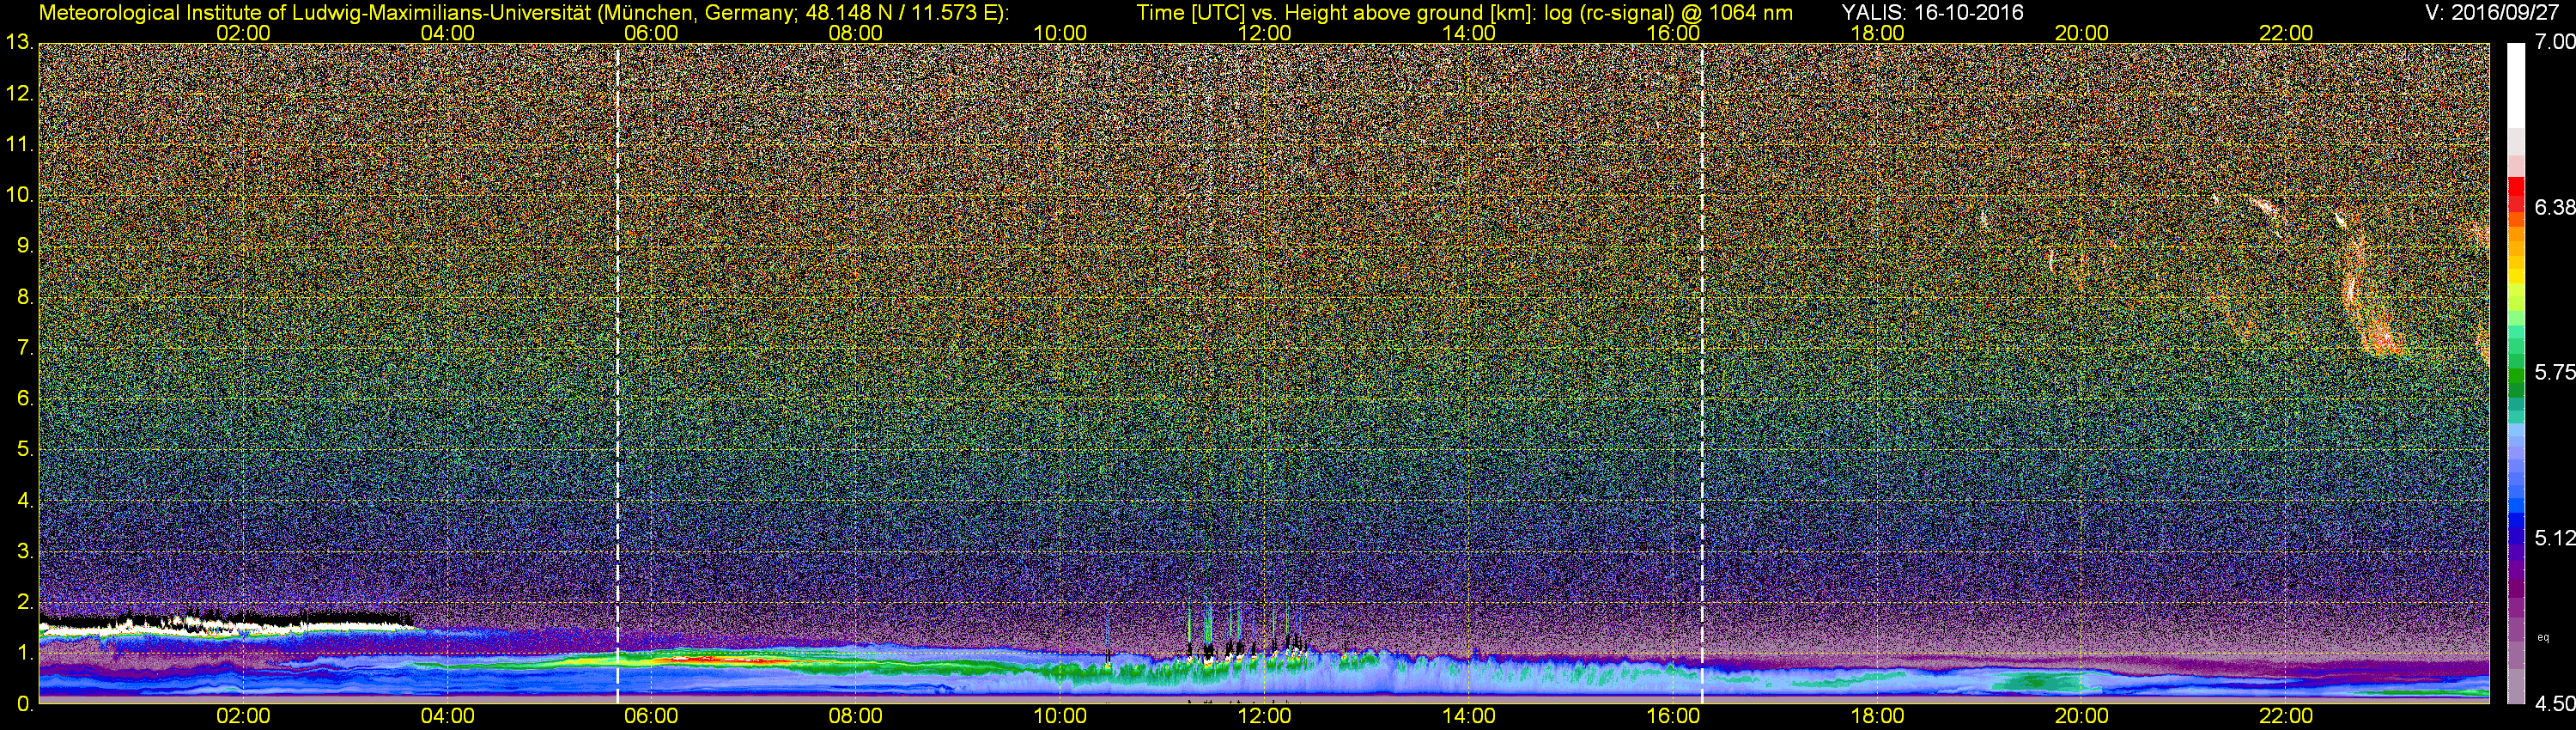The image size is (2576, 730).
Task: Click the red high-signal patch after 06:00
Action: point(720,660)
